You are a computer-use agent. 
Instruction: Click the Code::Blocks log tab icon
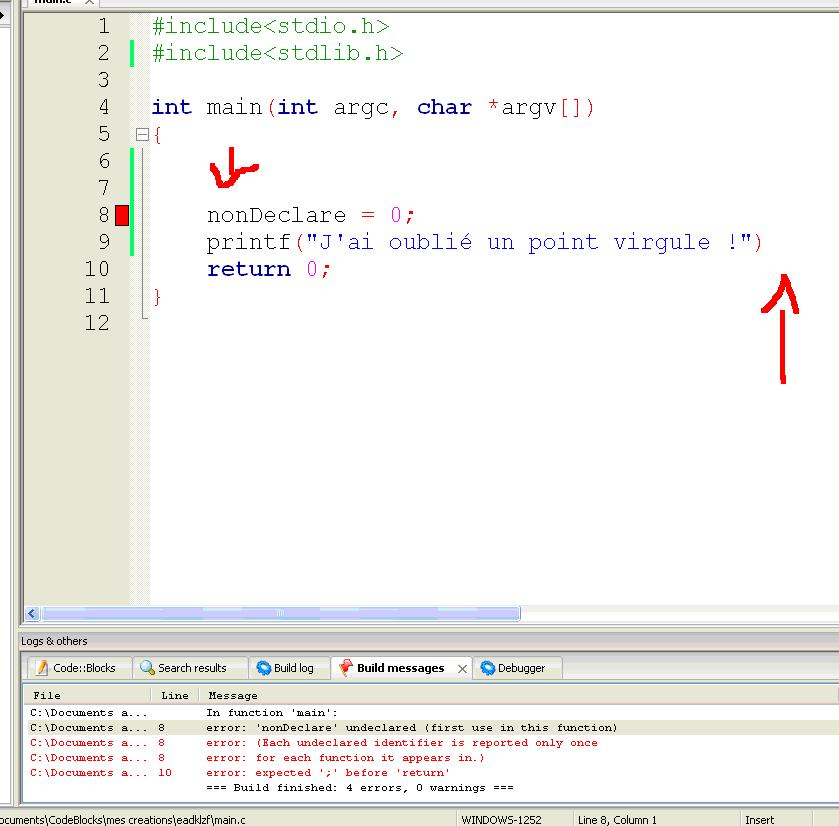pyautogui.click(x=42, y=668)
